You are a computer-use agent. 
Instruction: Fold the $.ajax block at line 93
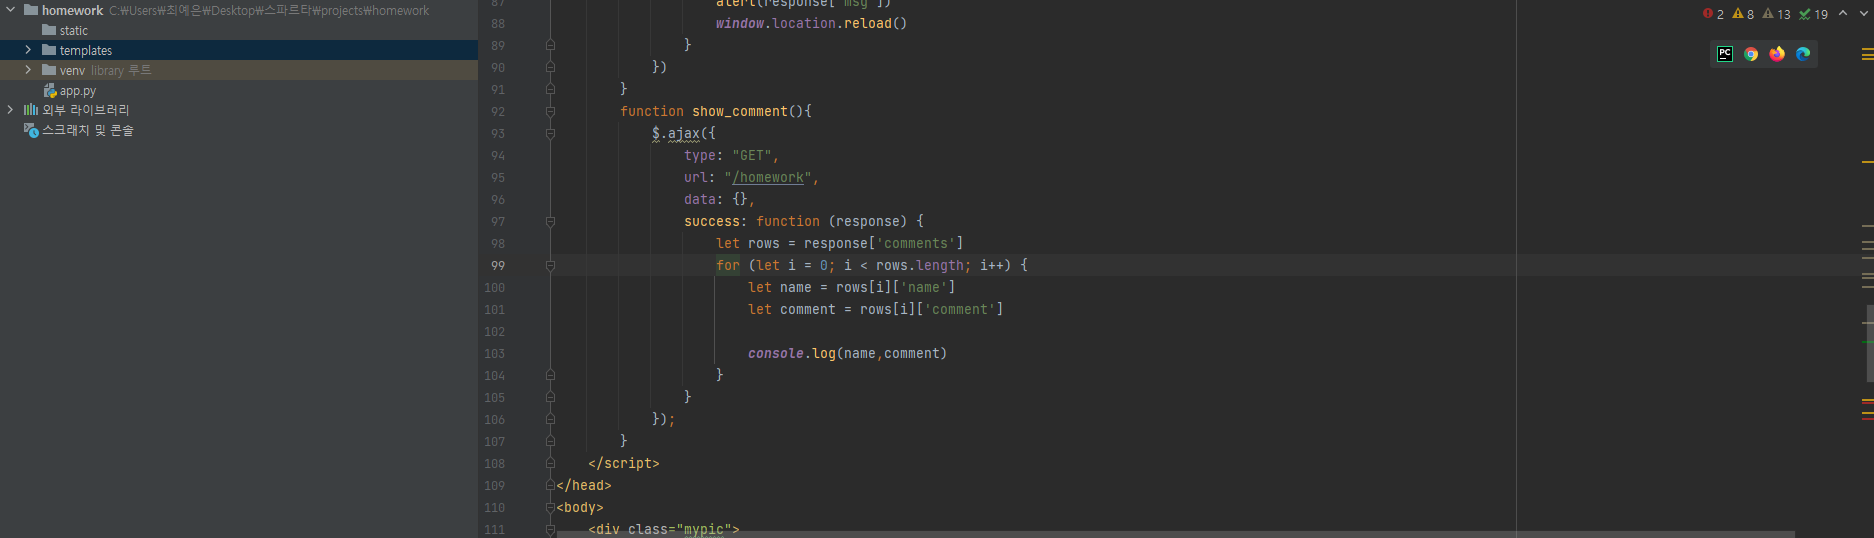pyautogui.click(x=550, y=134)
